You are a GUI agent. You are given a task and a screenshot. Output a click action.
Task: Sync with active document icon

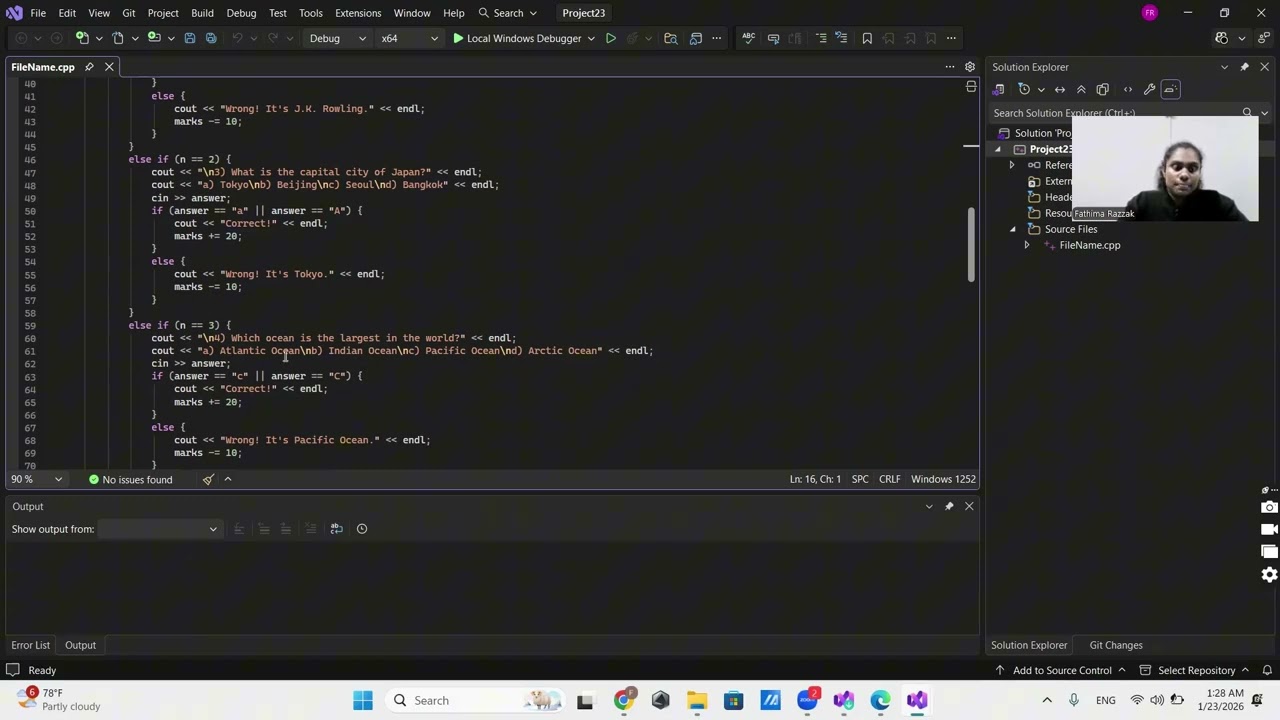pos(1060,89)
